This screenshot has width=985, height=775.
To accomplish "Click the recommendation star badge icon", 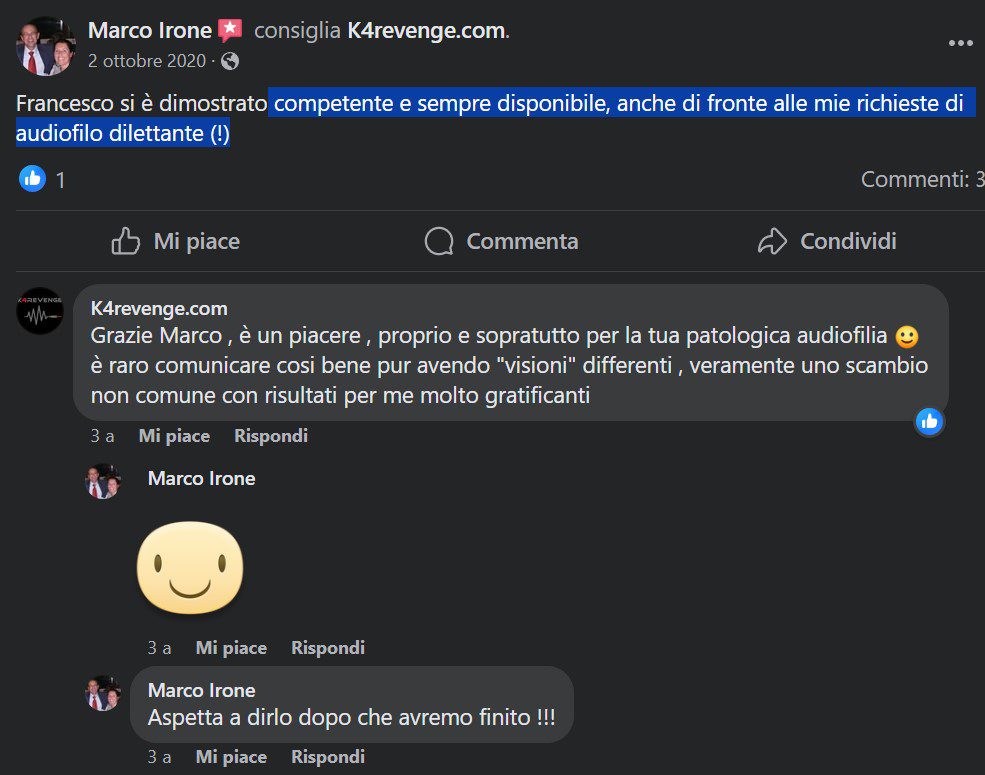I will click(x=230, y=30).
